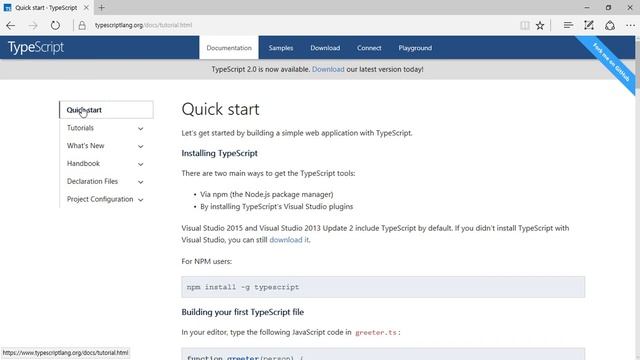Click 'For NPM users:' text
The height and width of the screenshot is (360, 640).
click(207, 262)
